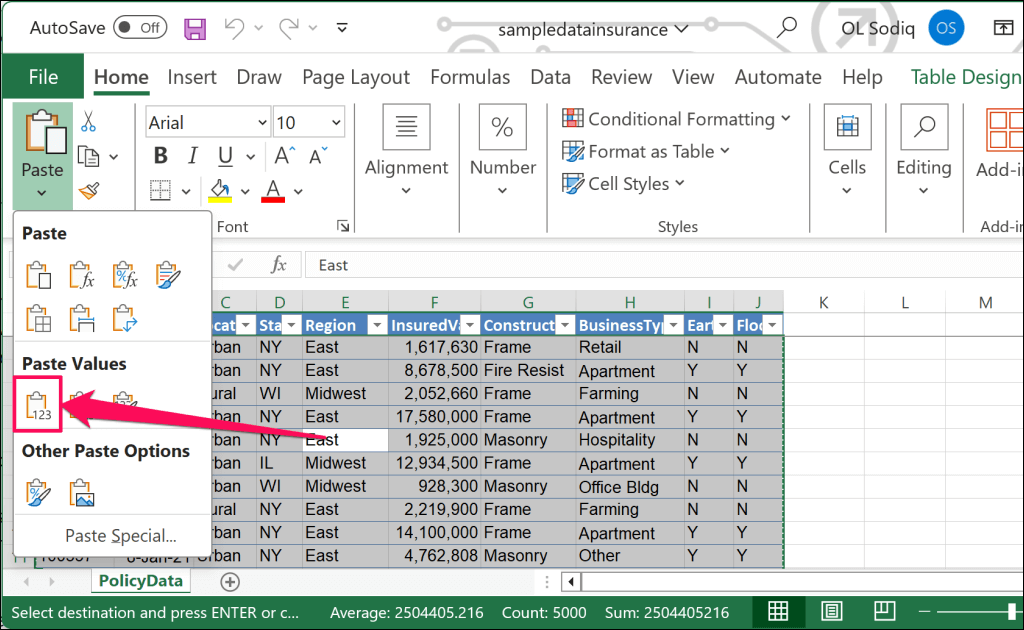1024x630 pixels.
Task: Expand the font size dropdown
Action: (334, 123)
